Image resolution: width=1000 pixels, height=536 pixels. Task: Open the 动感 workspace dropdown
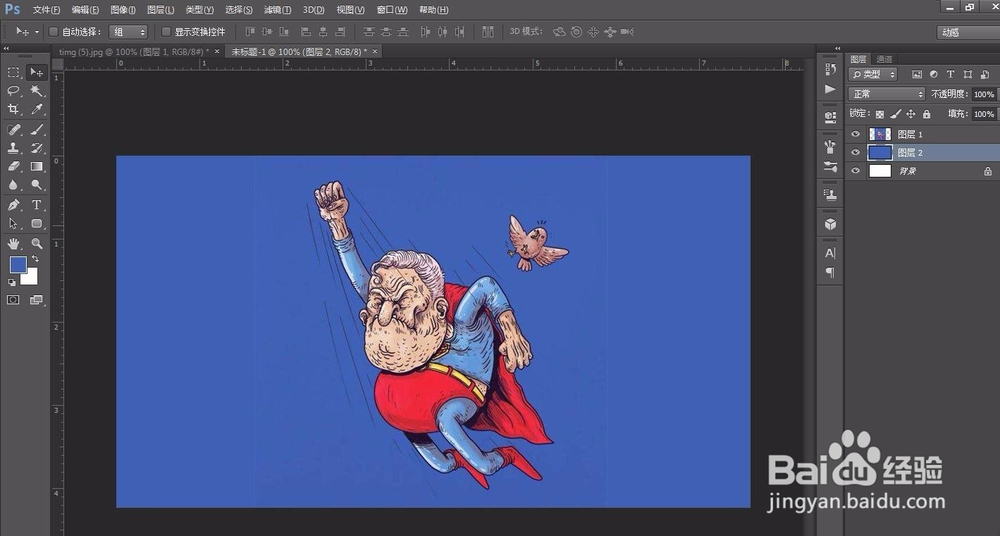pyautogui.click(x=968, y=32)
